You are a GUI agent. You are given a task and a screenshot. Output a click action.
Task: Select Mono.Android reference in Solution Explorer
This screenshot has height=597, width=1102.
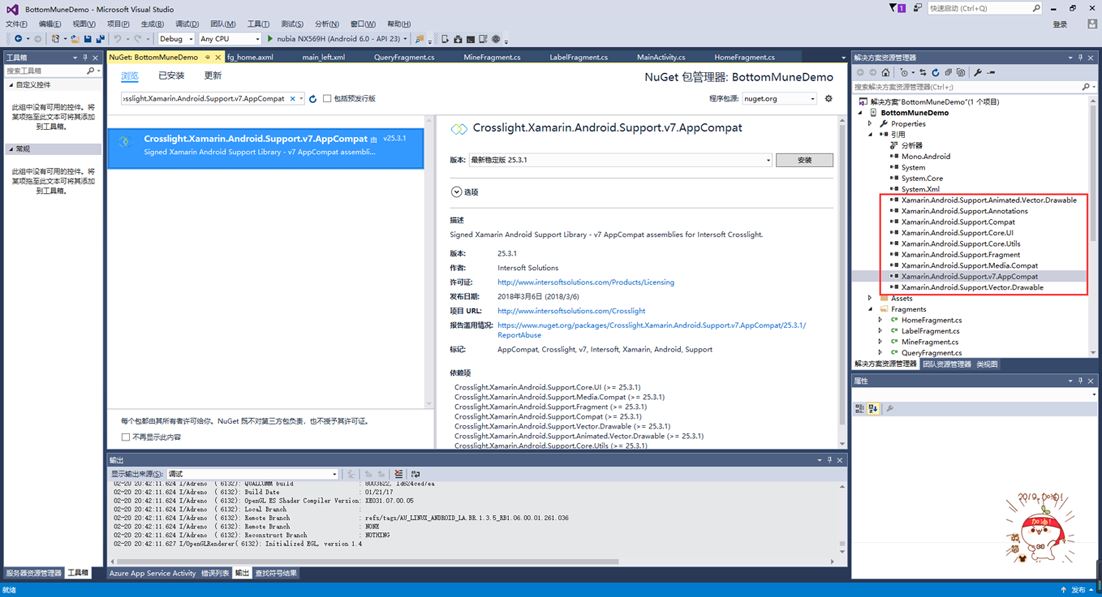pyautogui.click(x=926, y=157)
